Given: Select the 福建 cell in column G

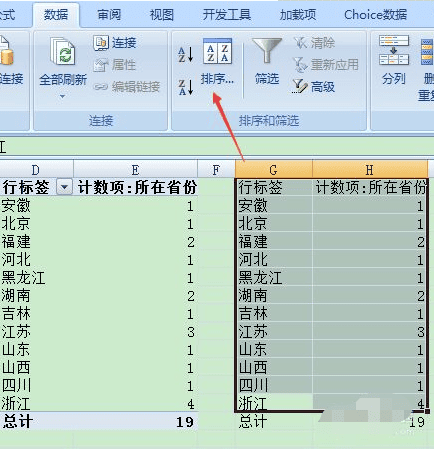Looking at the screenshot, I should point(274,241).
